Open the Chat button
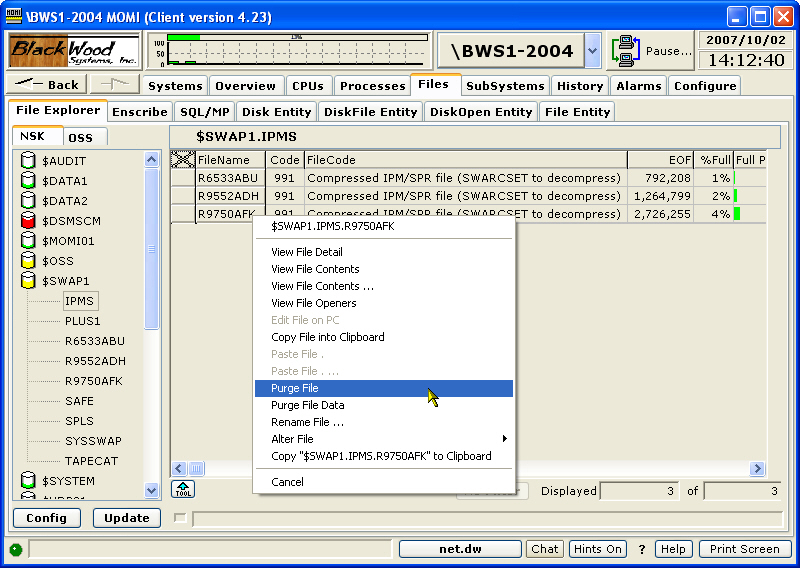 544,549
